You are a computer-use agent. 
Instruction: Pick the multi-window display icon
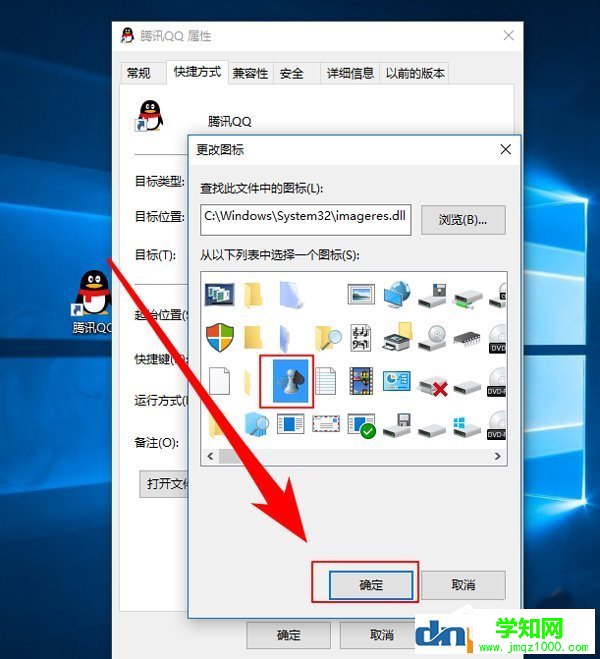(x=219, y=294)
